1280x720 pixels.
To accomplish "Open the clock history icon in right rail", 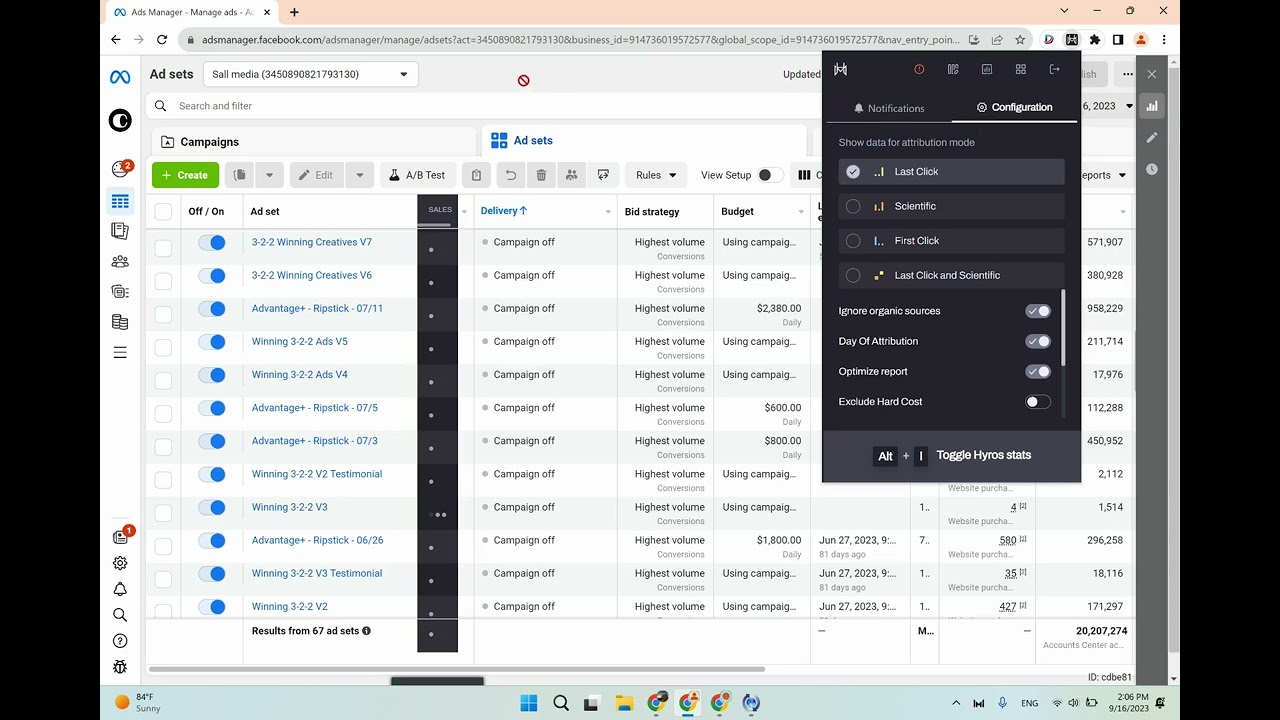I will [x=1152, y=169].
